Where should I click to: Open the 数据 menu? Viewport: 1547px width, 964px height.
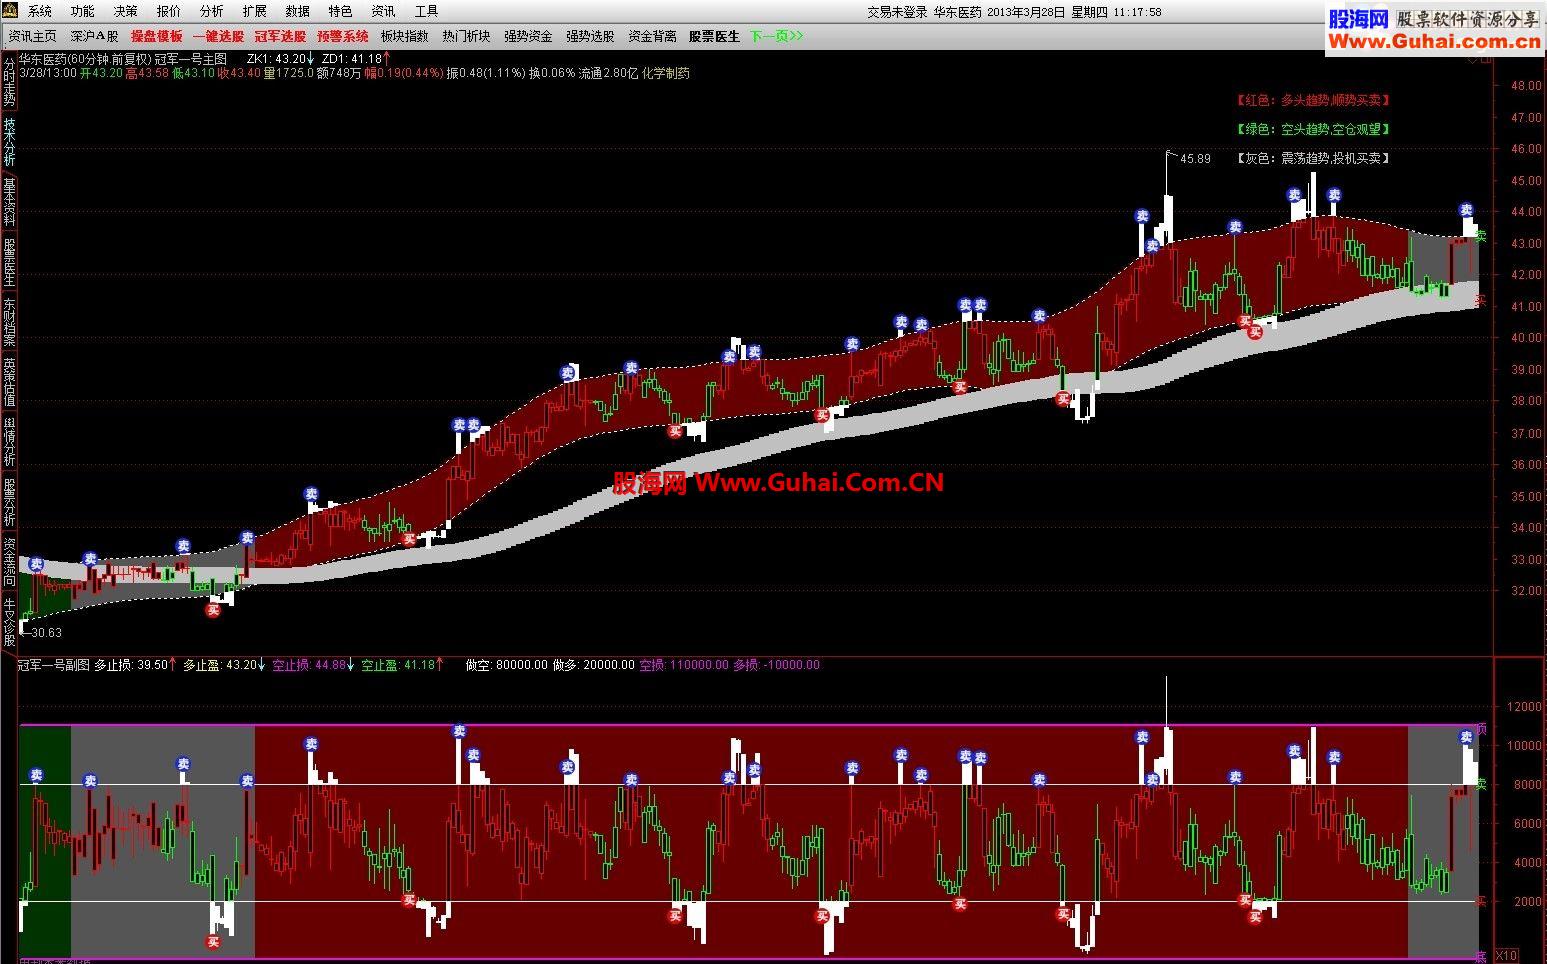(x=297, y=11)
